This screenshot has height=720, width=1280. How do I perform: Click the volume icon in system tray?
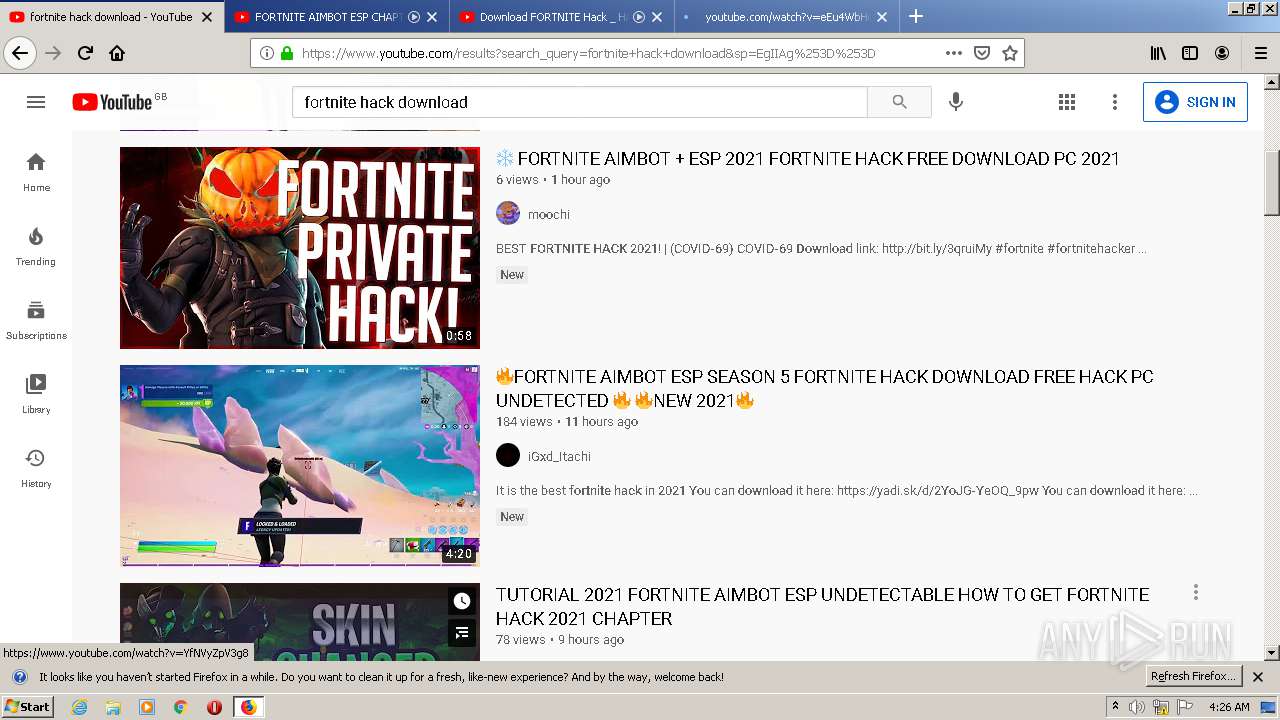point(1137,707)
